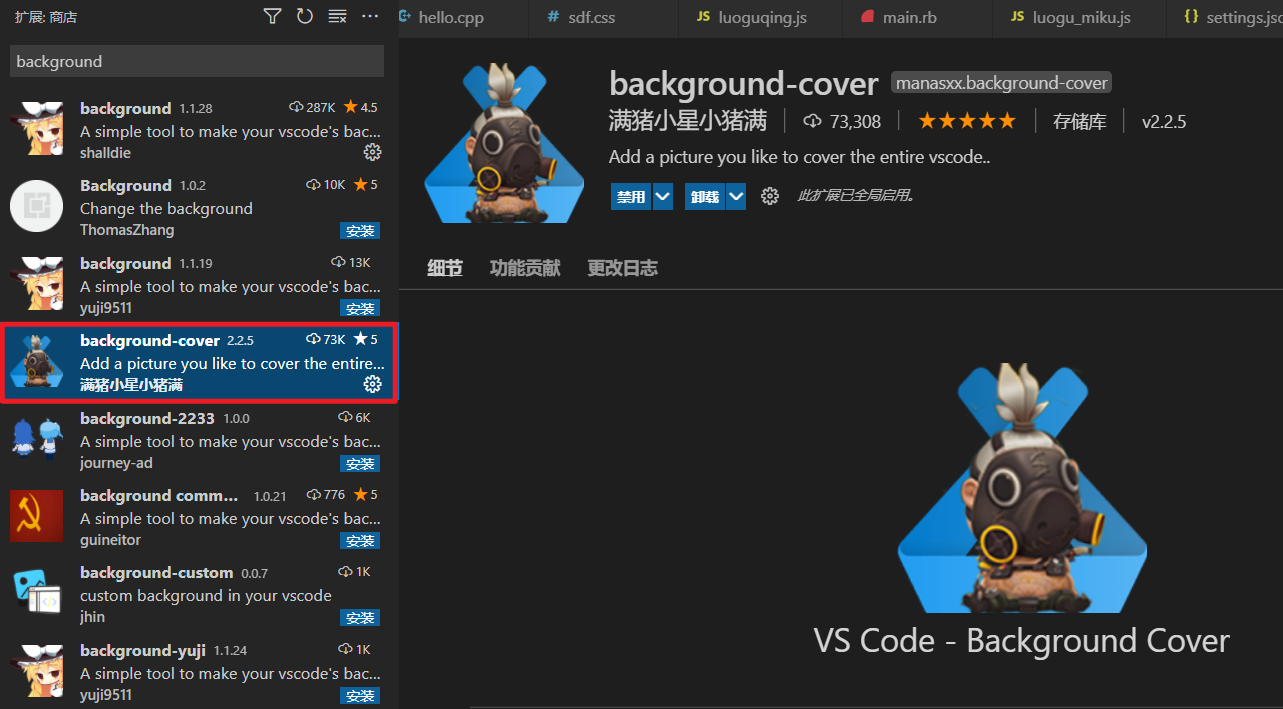Click the jhin publisher name
Image resolution: width=1283 pixels, height=709 pixels.
pyautogui.click(x=92, y=617)
